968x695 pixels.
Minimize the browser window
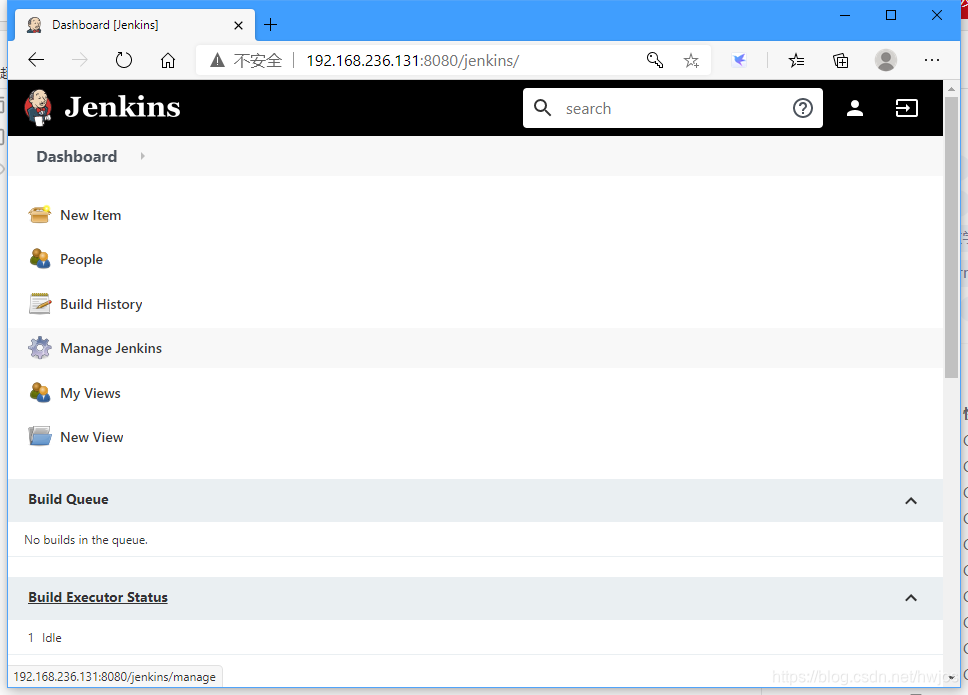(x=845, y=15)
